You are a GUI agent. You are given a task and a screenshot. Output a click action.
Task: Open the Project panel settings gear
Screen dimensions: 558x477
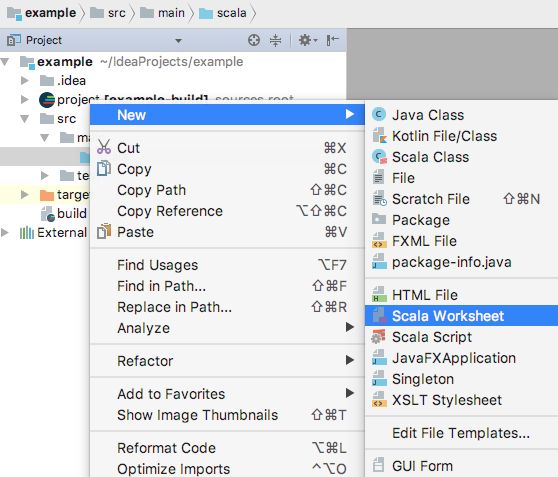coord(307,40)
